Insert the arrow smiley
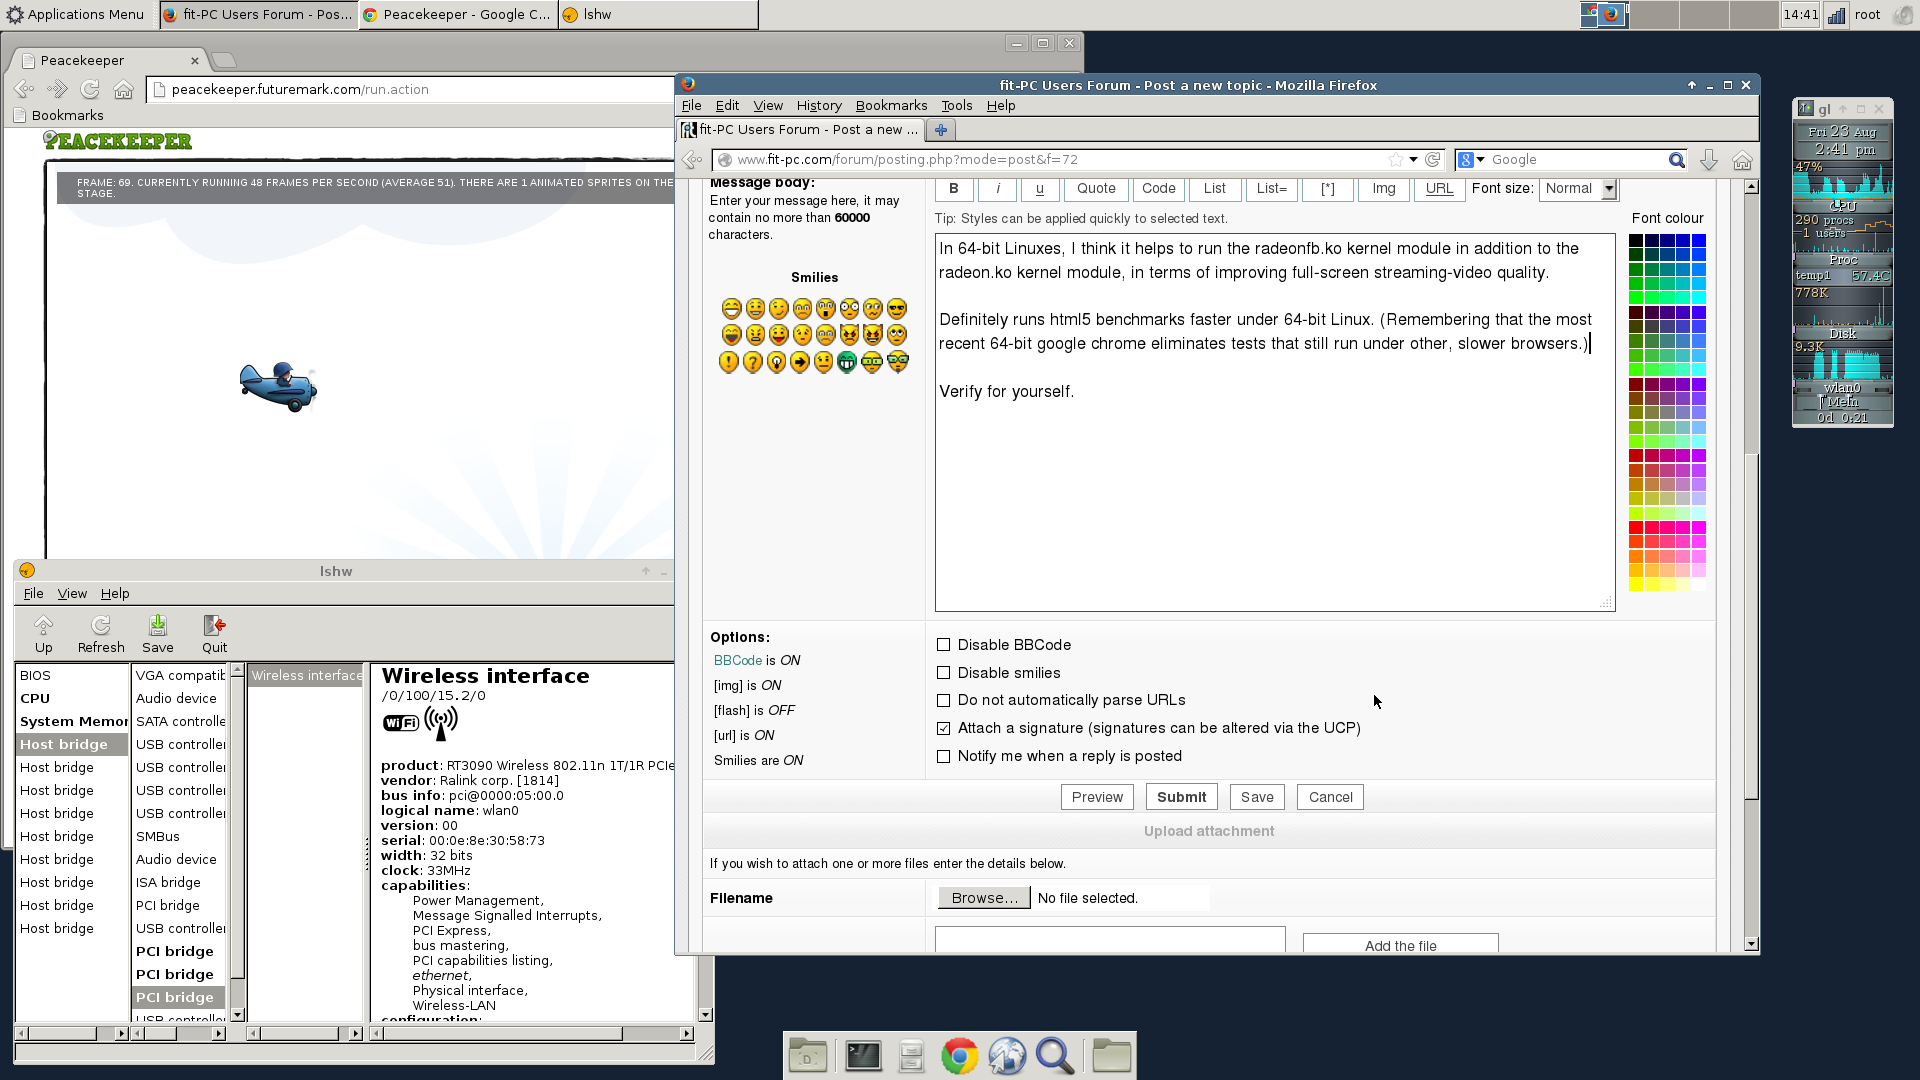1920x1080 pixels. coord(800,362)
